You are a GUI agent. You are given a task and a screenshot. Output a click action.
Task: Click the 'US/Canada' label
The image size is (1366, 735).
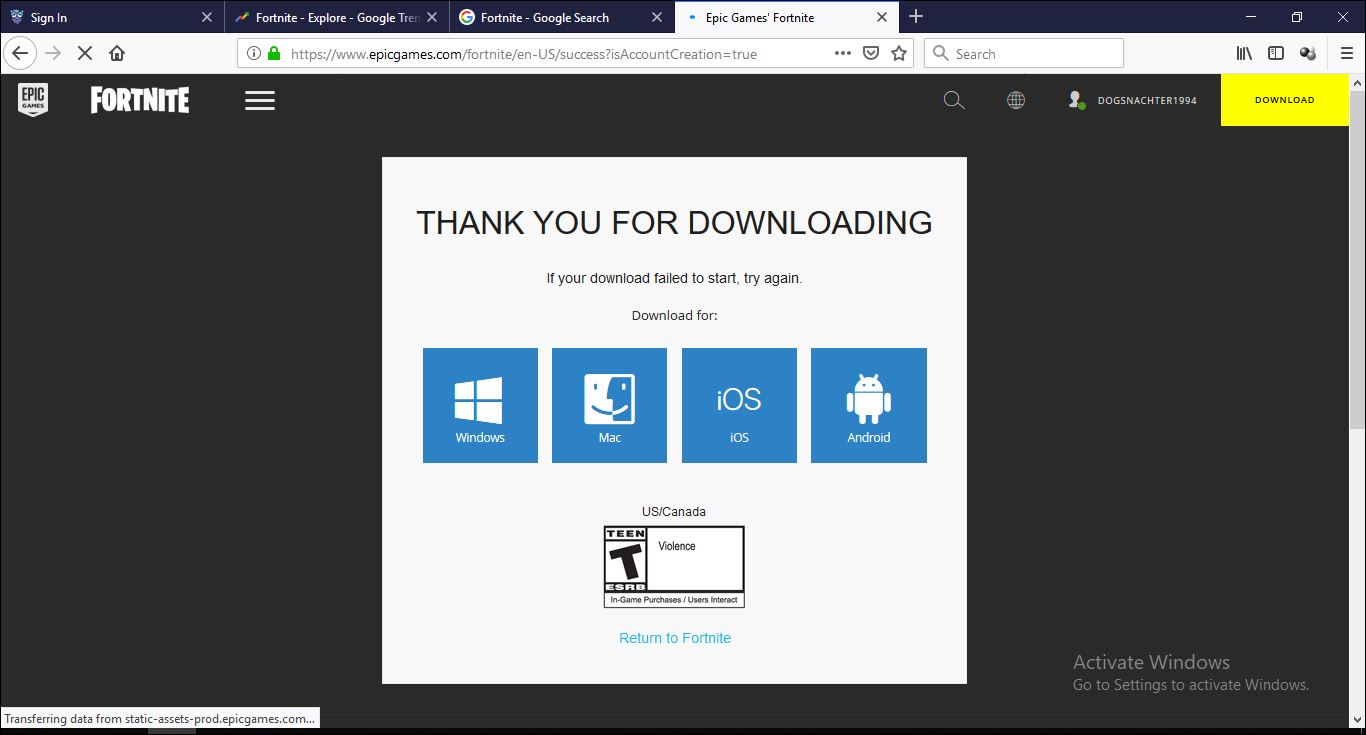point(674,511)
